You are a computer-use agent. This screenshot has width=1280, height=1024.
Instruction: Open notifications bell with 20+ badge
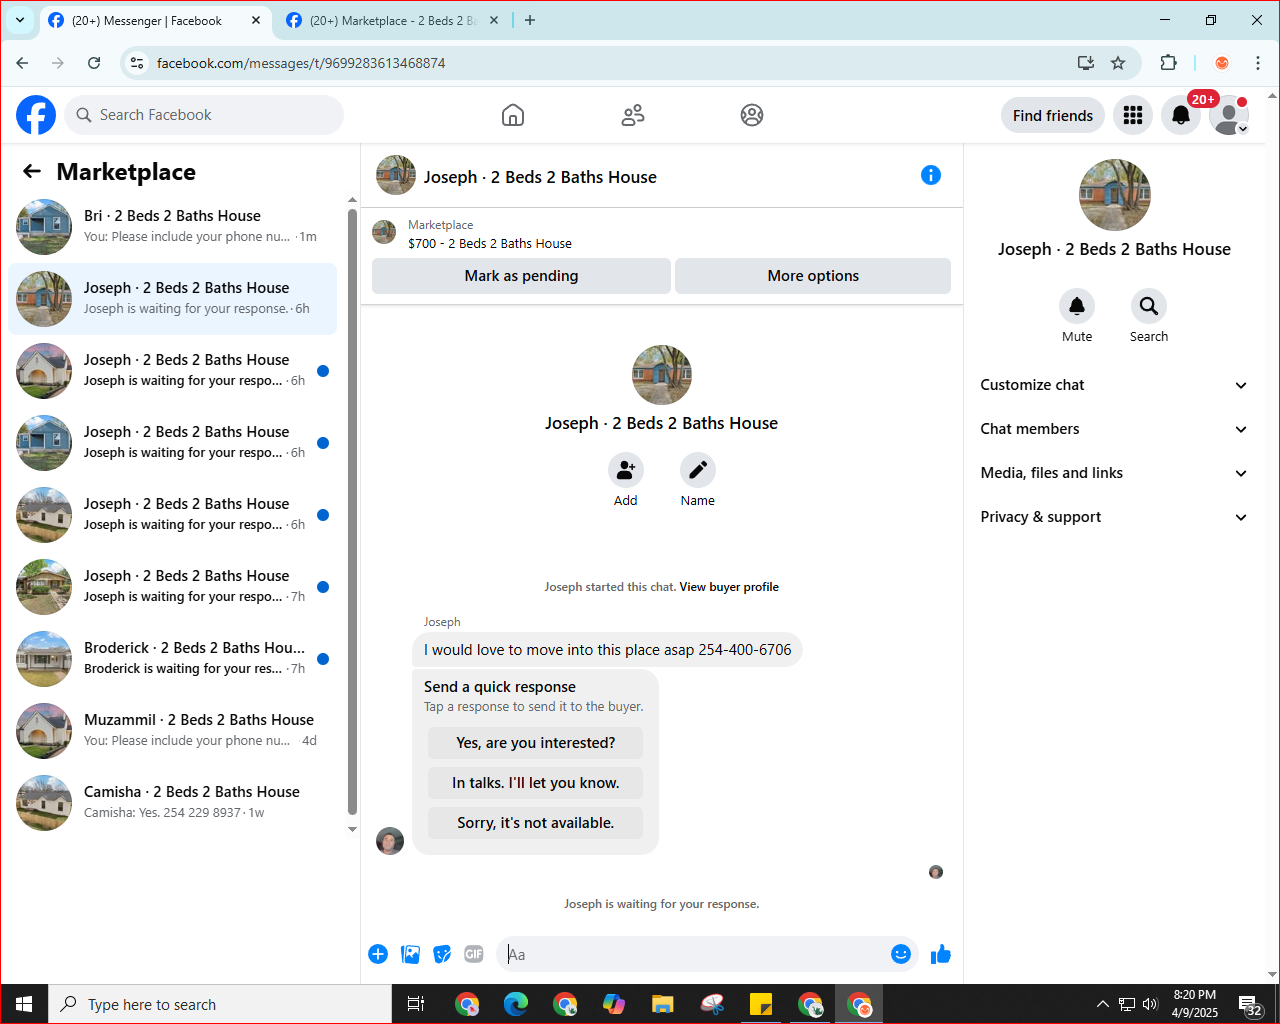1181,115
